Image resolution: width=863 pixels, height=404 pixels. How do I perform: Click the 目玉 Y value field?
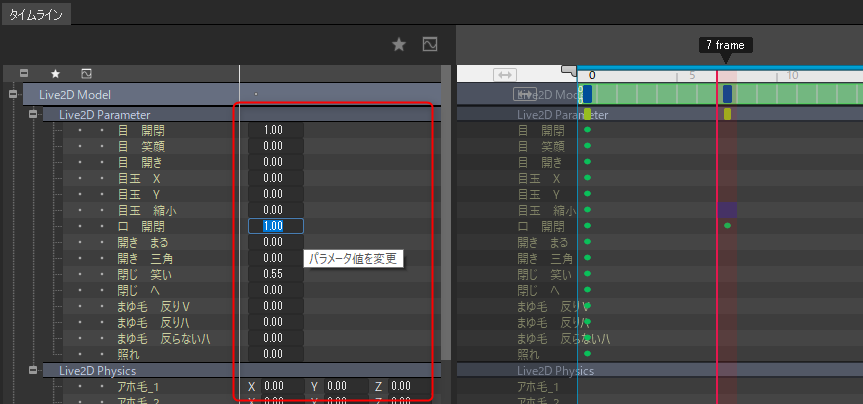pyautogui.click(x=276, y=194)
